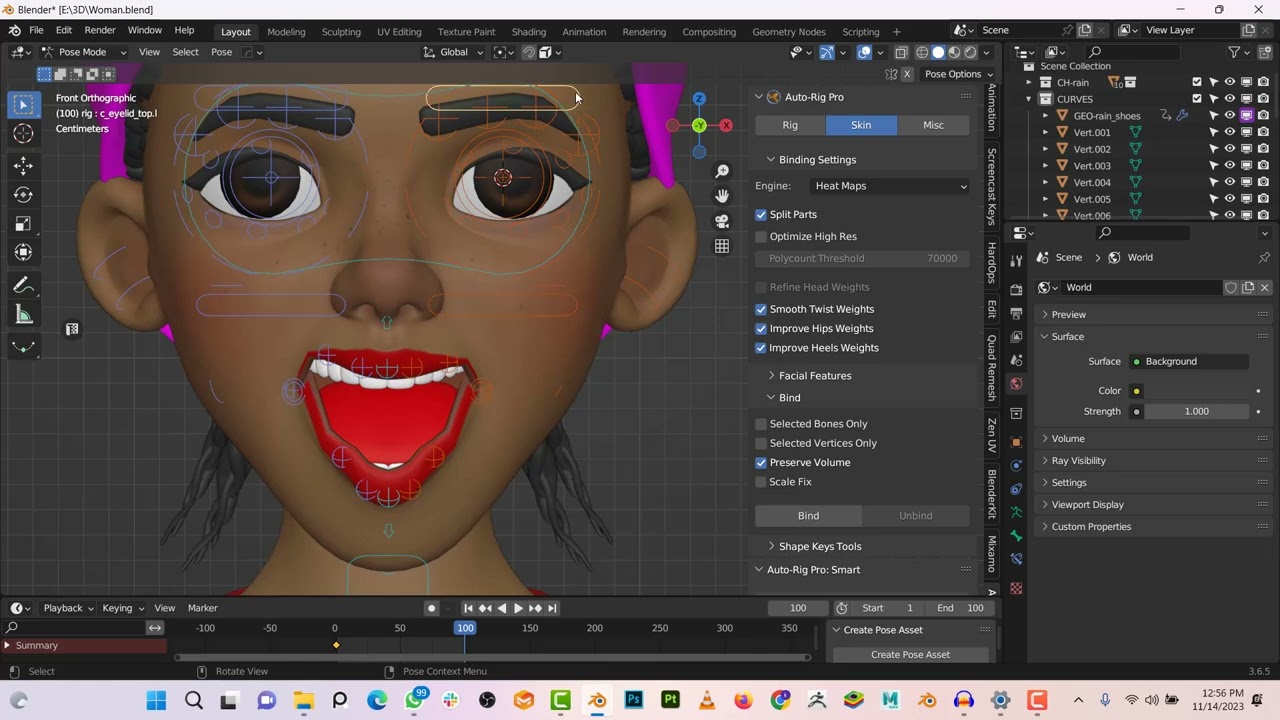This screenshot has height=720, width=1280.
Task: Open the File menu
Action: coord(36,31)
